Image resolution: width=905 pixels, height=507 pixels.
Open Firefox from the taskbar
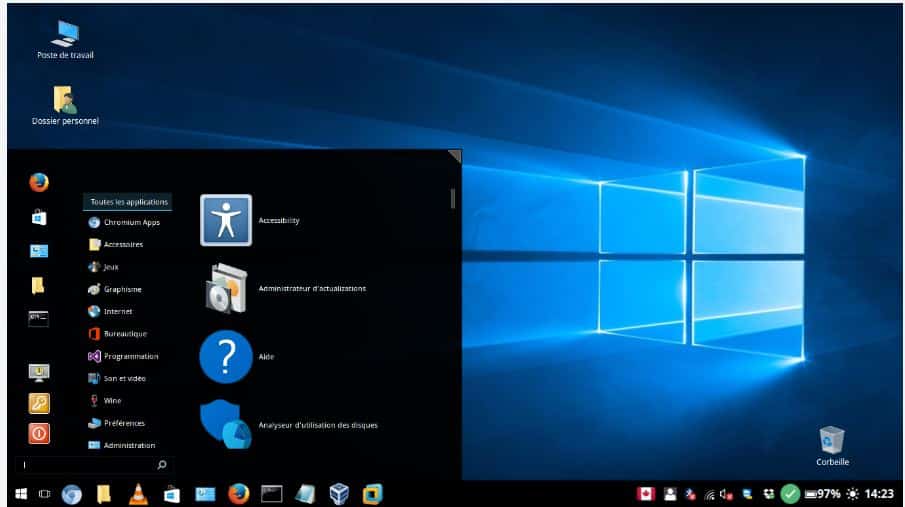(x=238, y=494)
